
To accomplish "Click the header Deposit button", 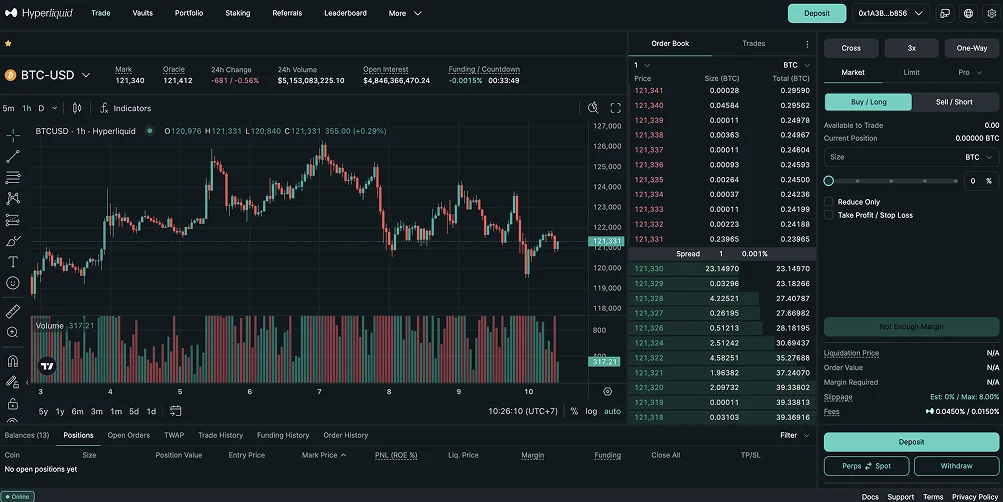I will point(817,13).
